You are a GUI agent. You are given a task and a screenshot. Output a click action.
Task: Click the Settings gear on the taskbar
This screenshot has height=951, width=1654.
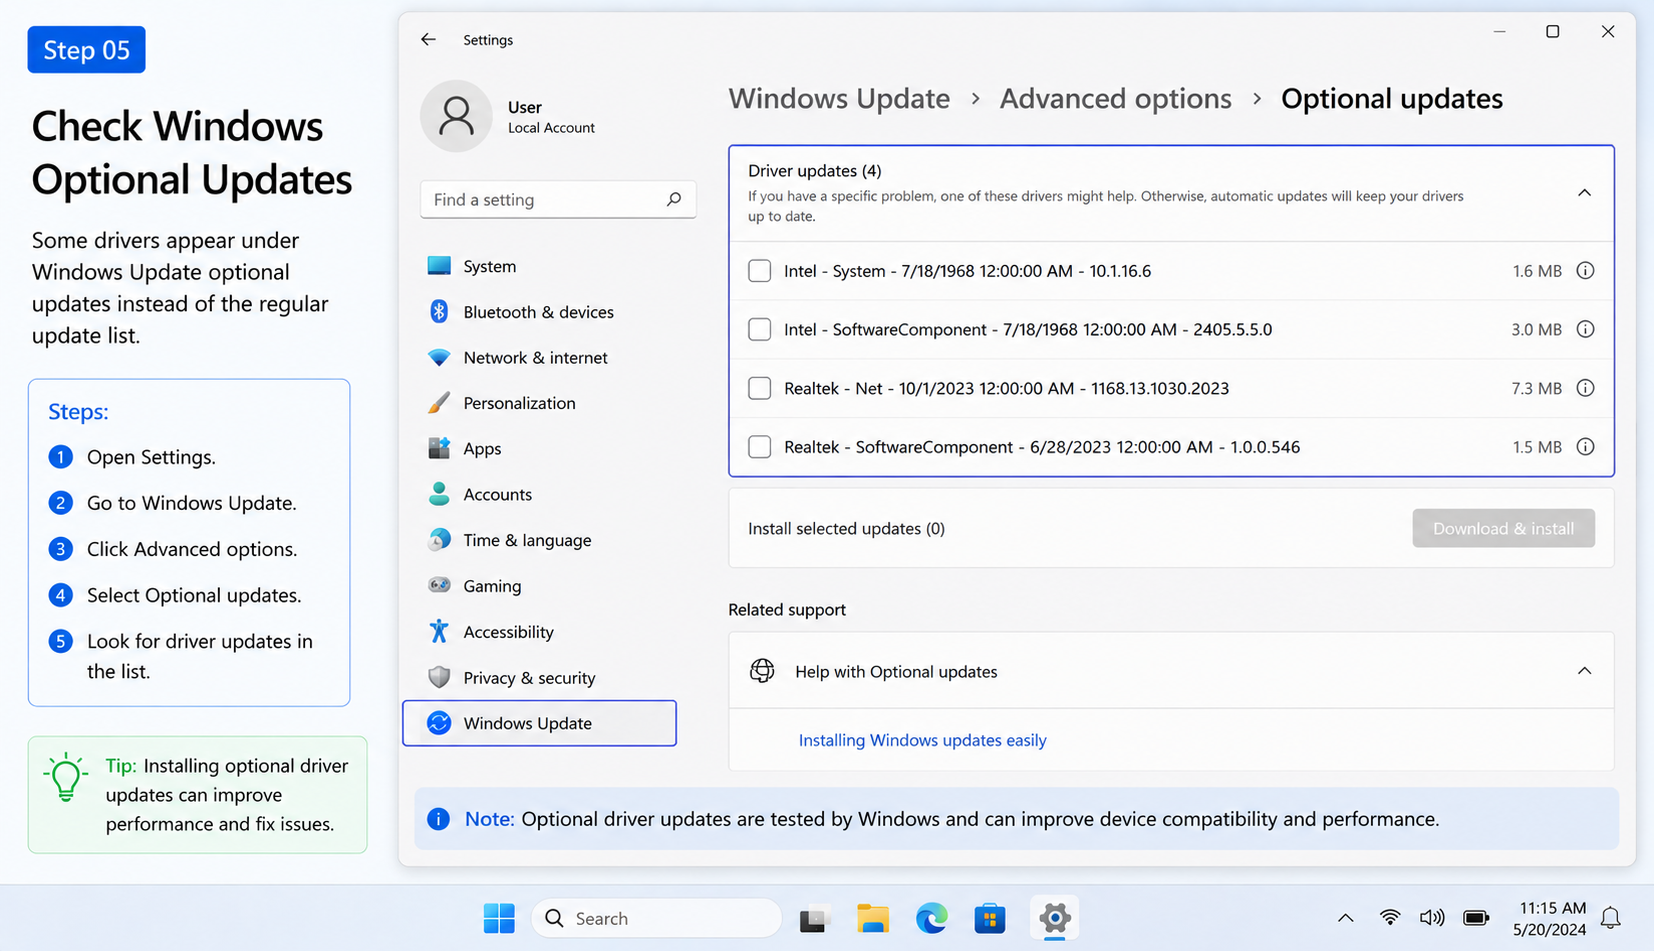(1055, 918)
